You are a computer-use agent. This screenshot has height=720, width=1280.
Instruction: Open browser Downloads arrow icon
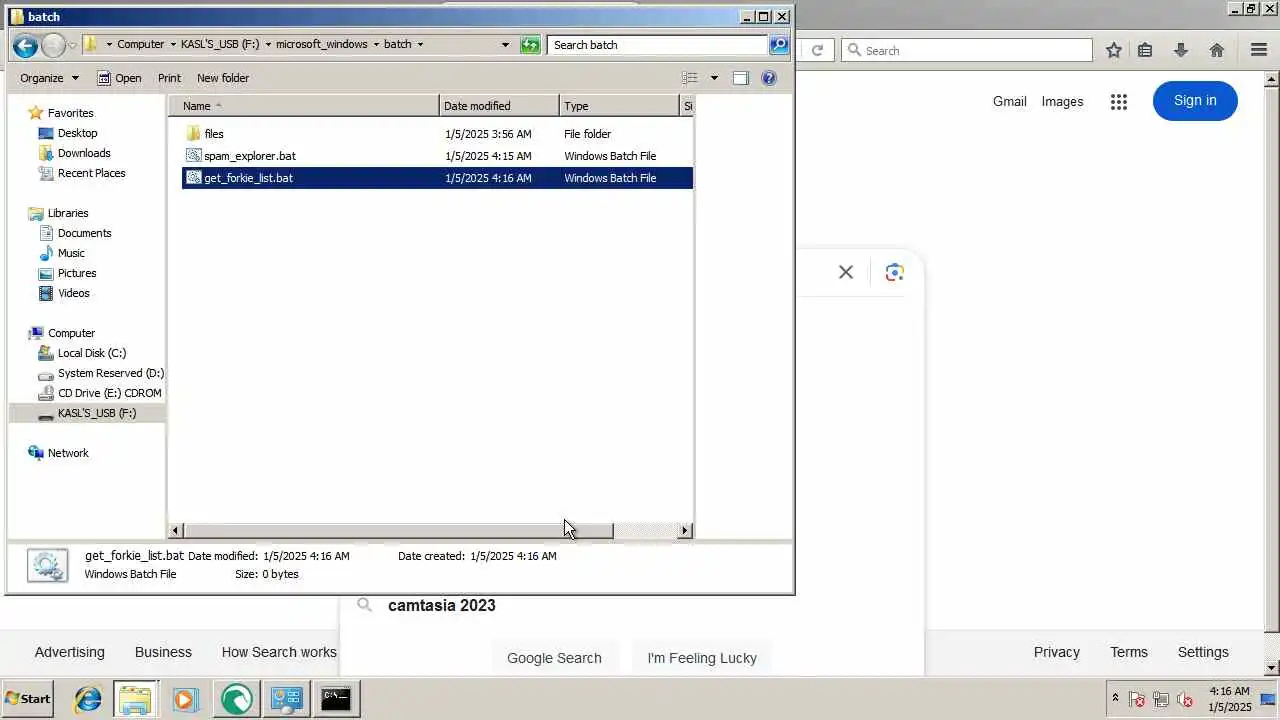(x=1181, y=50)
